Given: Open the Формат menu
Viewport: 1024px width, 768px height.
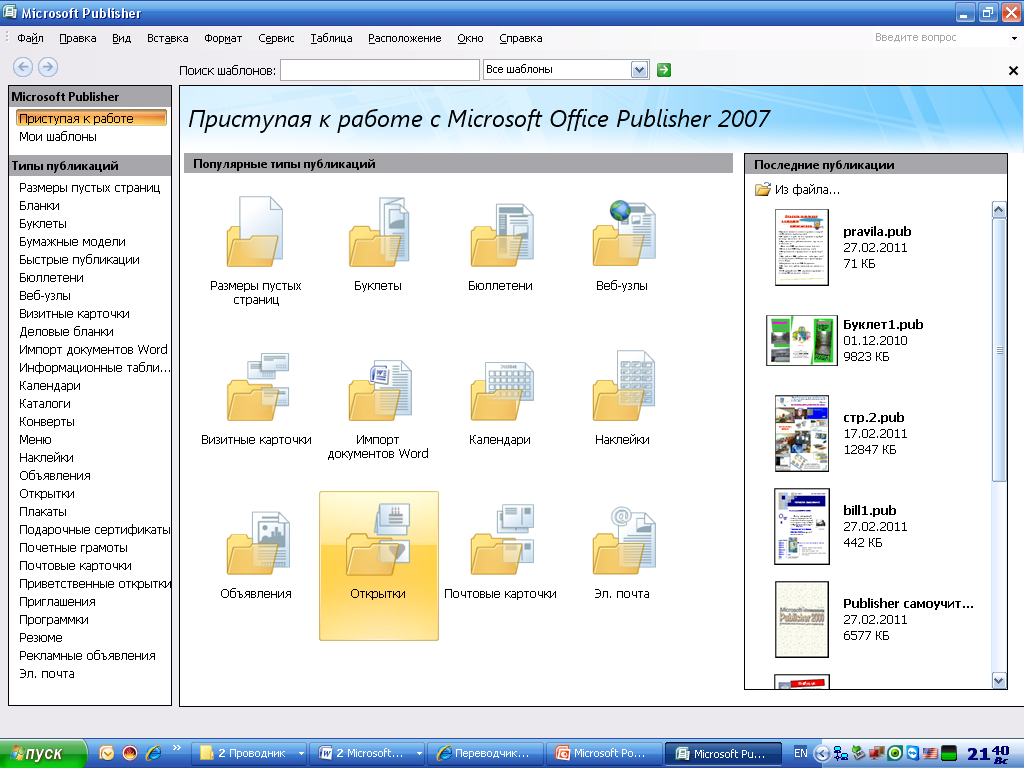Looking at the screenshot, I should click(x=223, y=38).
